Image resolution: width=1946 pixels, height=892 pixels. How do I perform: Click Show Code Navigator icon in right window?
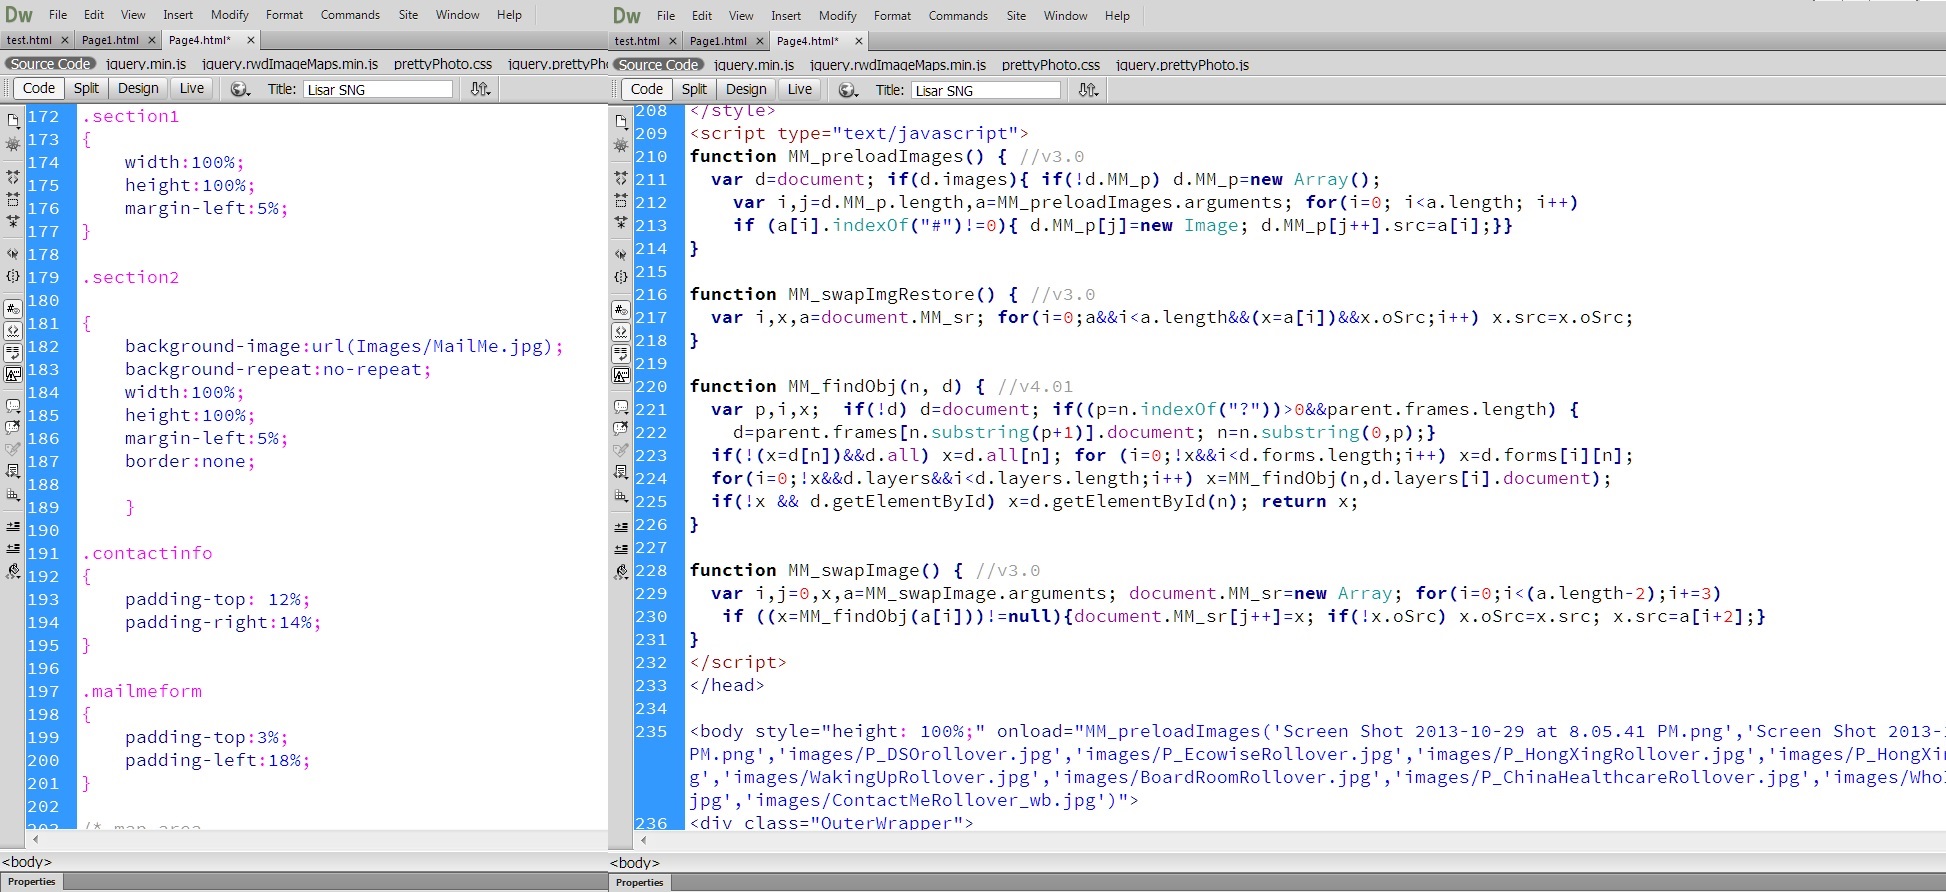click(621, 146)
